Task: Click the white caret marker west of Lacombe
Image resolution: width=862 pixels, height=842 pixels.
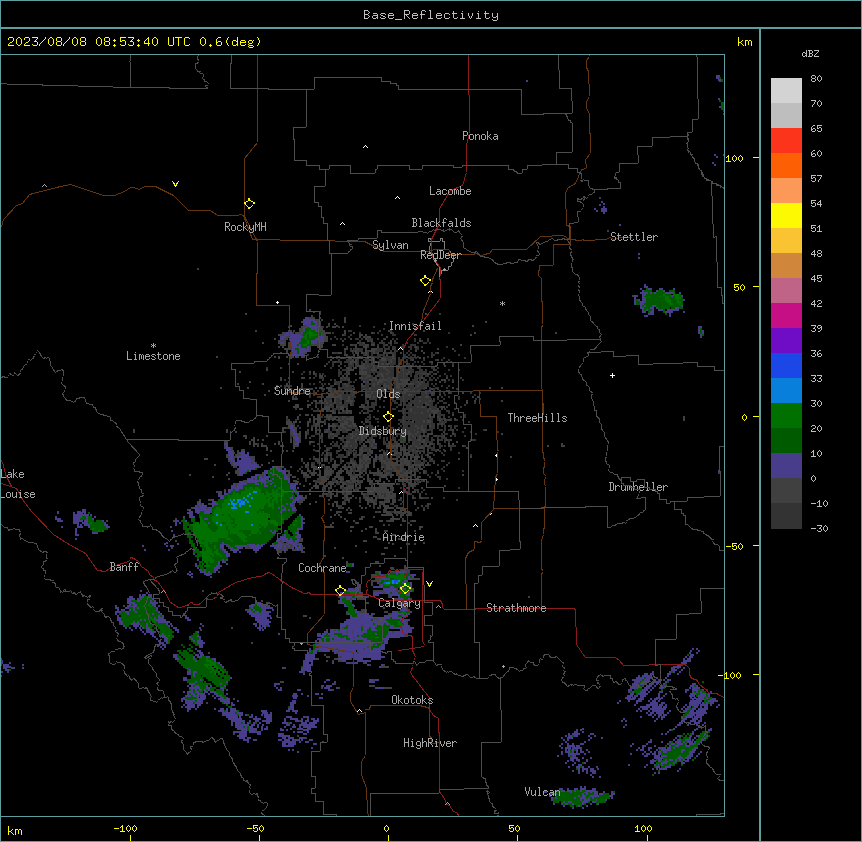Action: point(397,198)
